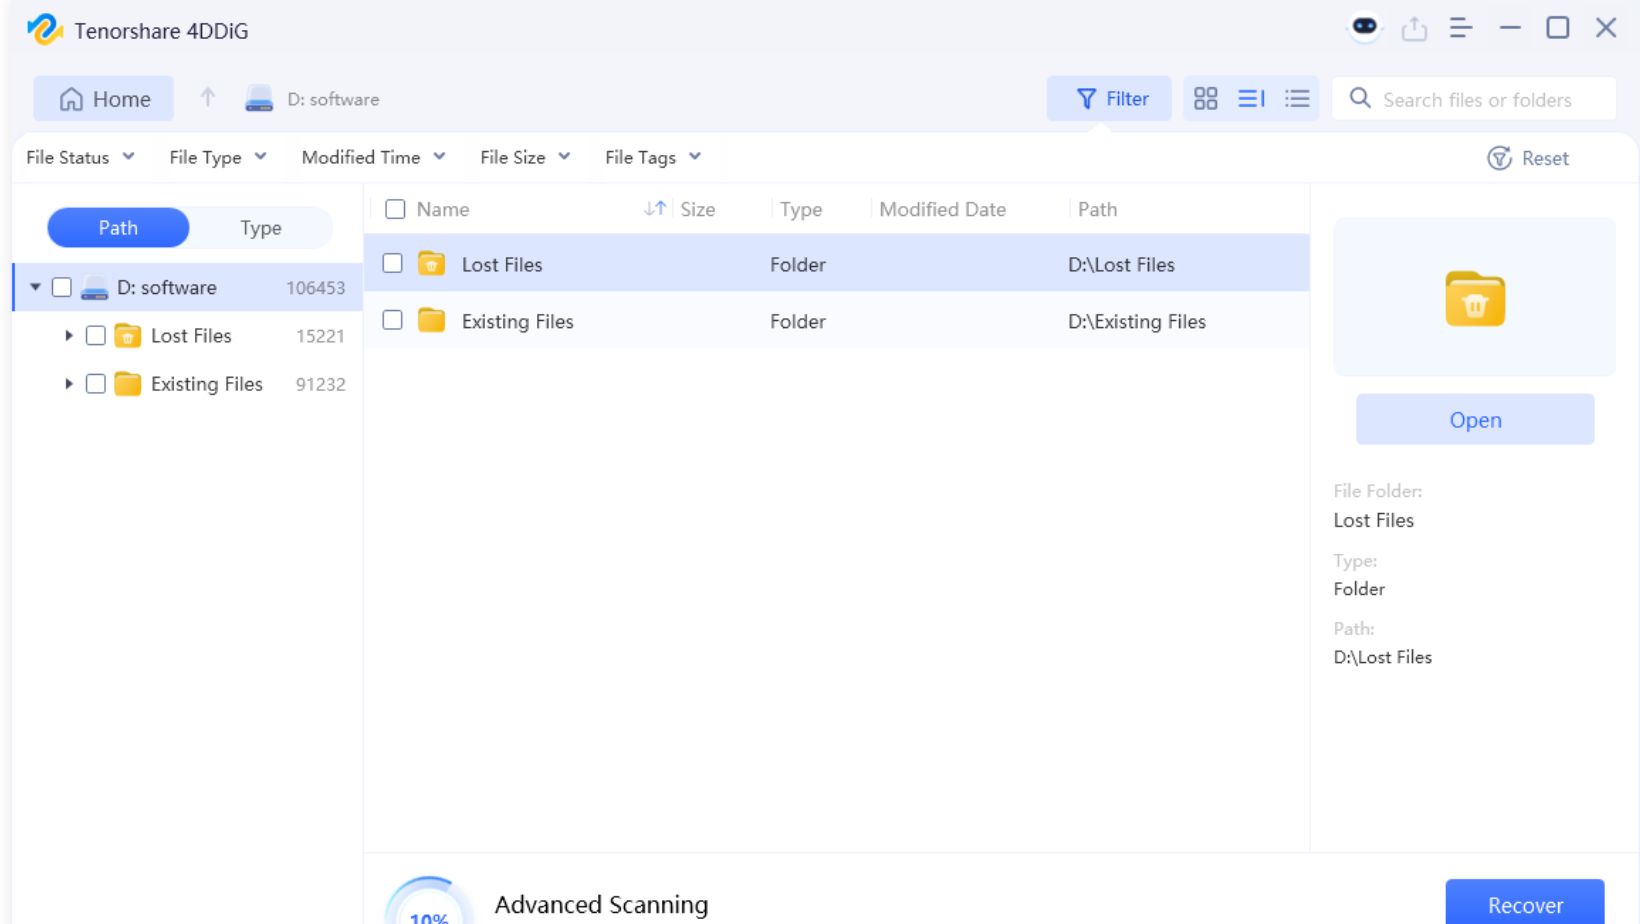Screen dimensions: 1640x924
Task: Click the sort arrows icon beside Name
Action: tap(655, 208)
